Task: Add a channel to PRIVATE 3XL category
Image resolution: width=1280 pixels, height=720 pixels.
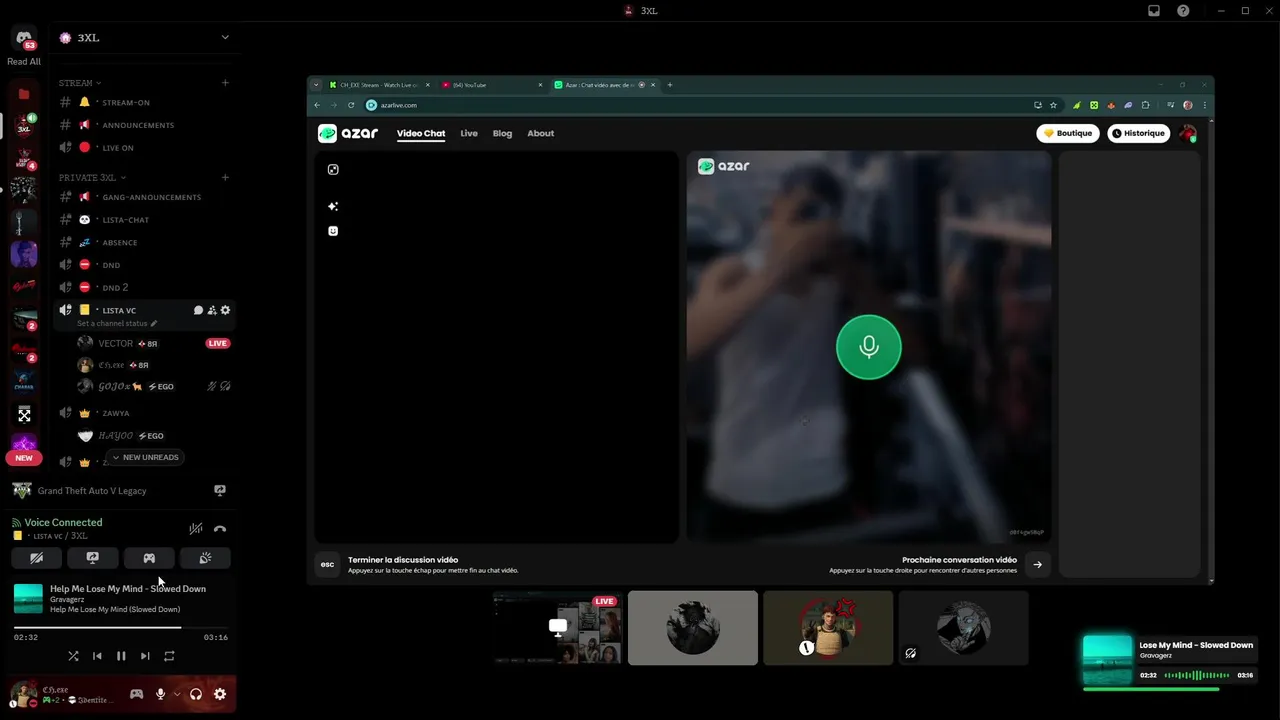Action: [x=225, y=178]
